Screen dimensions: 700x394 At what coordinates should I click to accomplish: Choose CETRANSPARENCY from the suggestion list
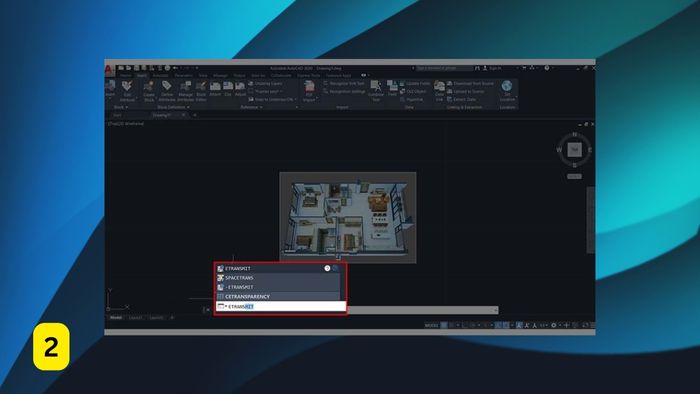pos(278,296)
